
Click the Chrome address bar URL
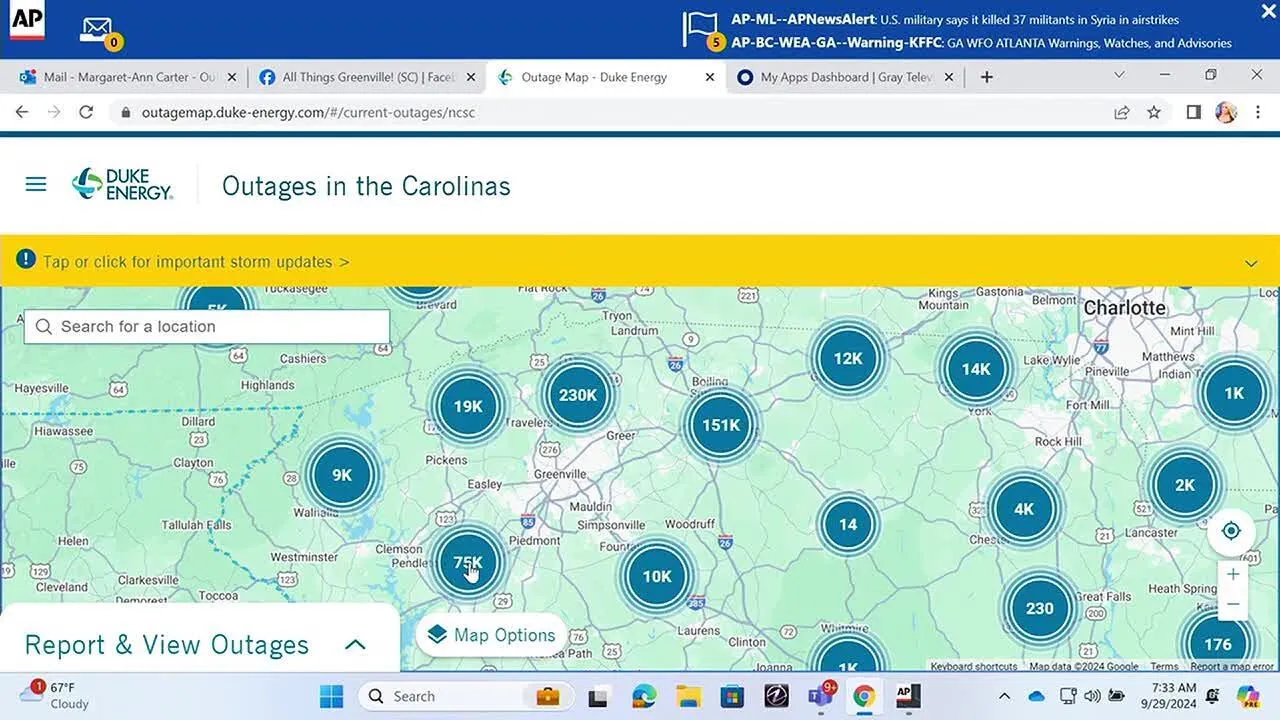(308, 112)
